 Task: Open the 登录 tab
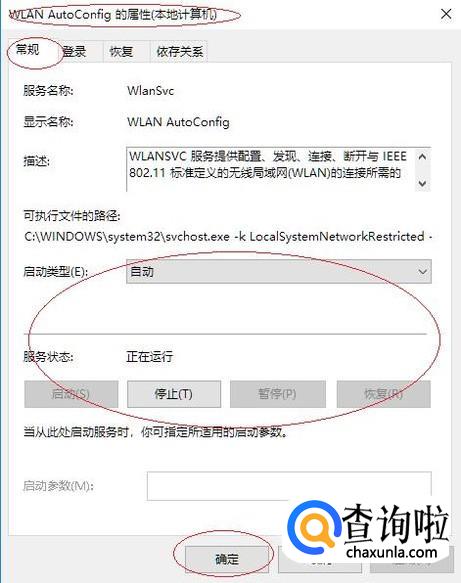pyautogui.click(x=74, y=51)
